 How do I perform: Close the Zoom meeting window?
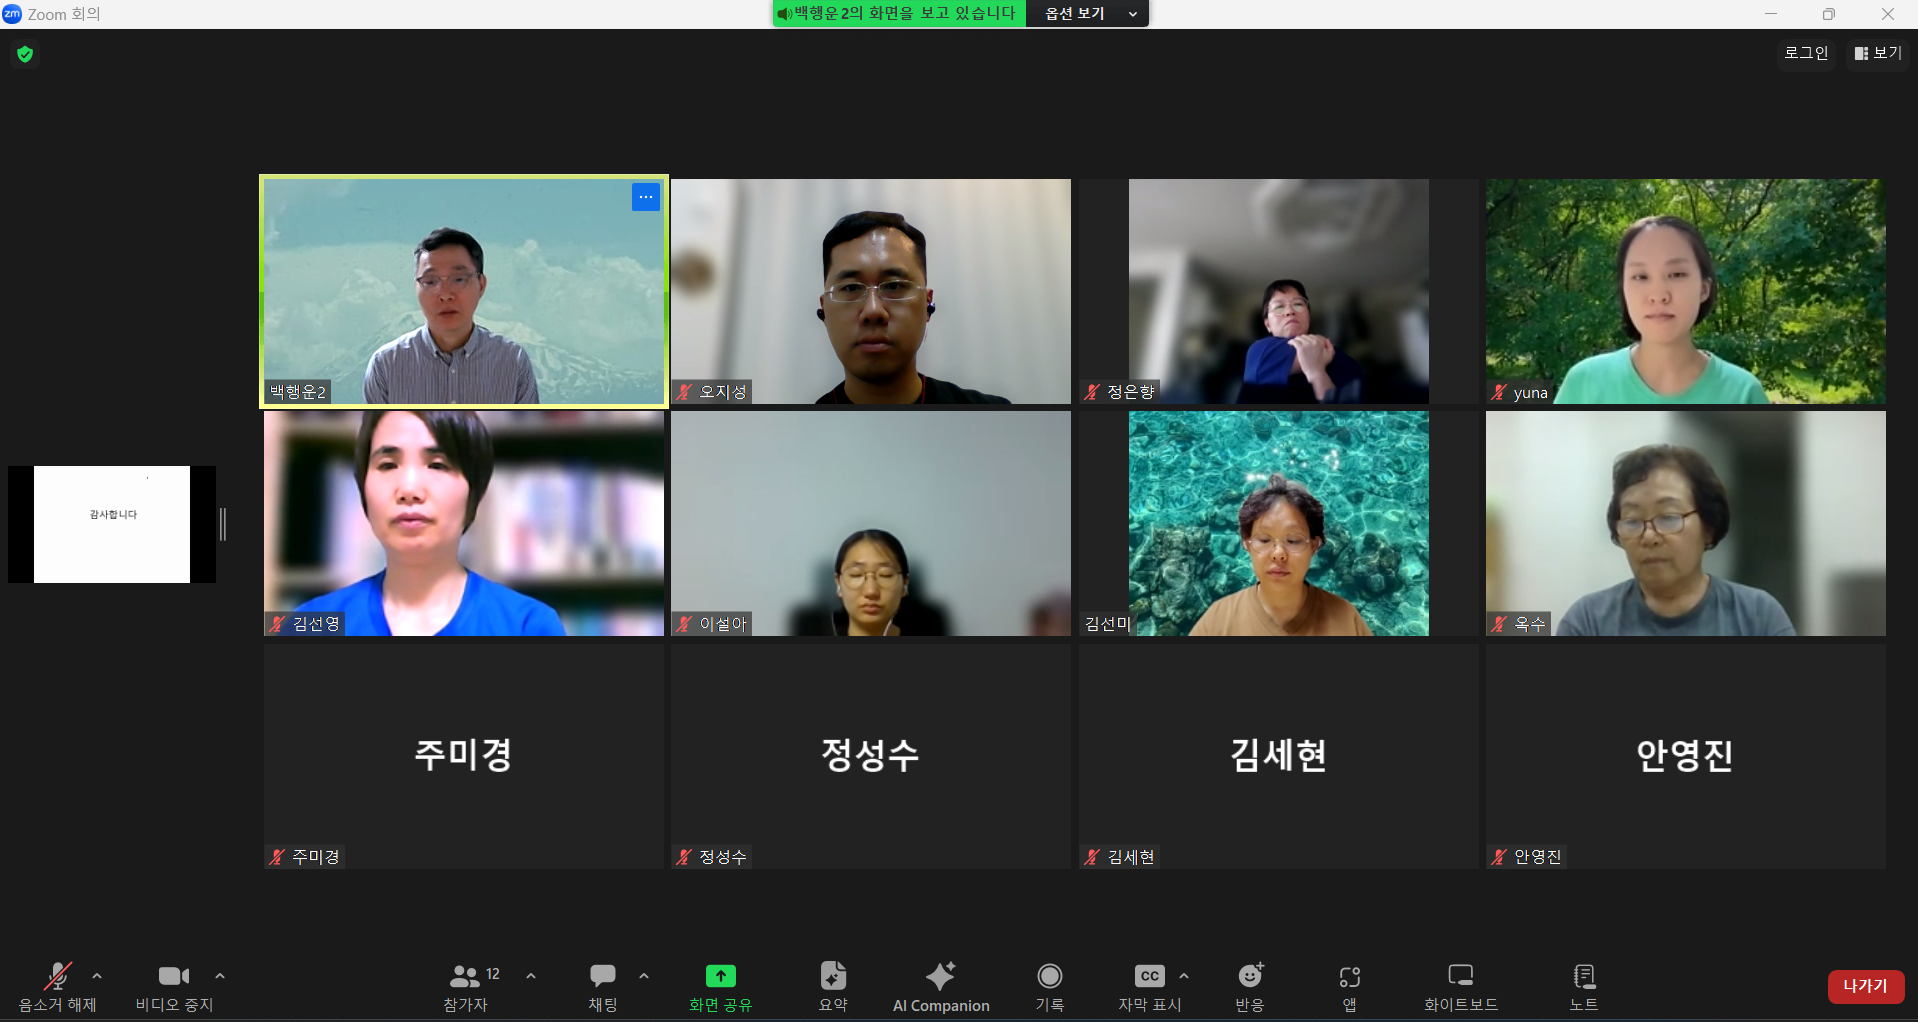1888,14
